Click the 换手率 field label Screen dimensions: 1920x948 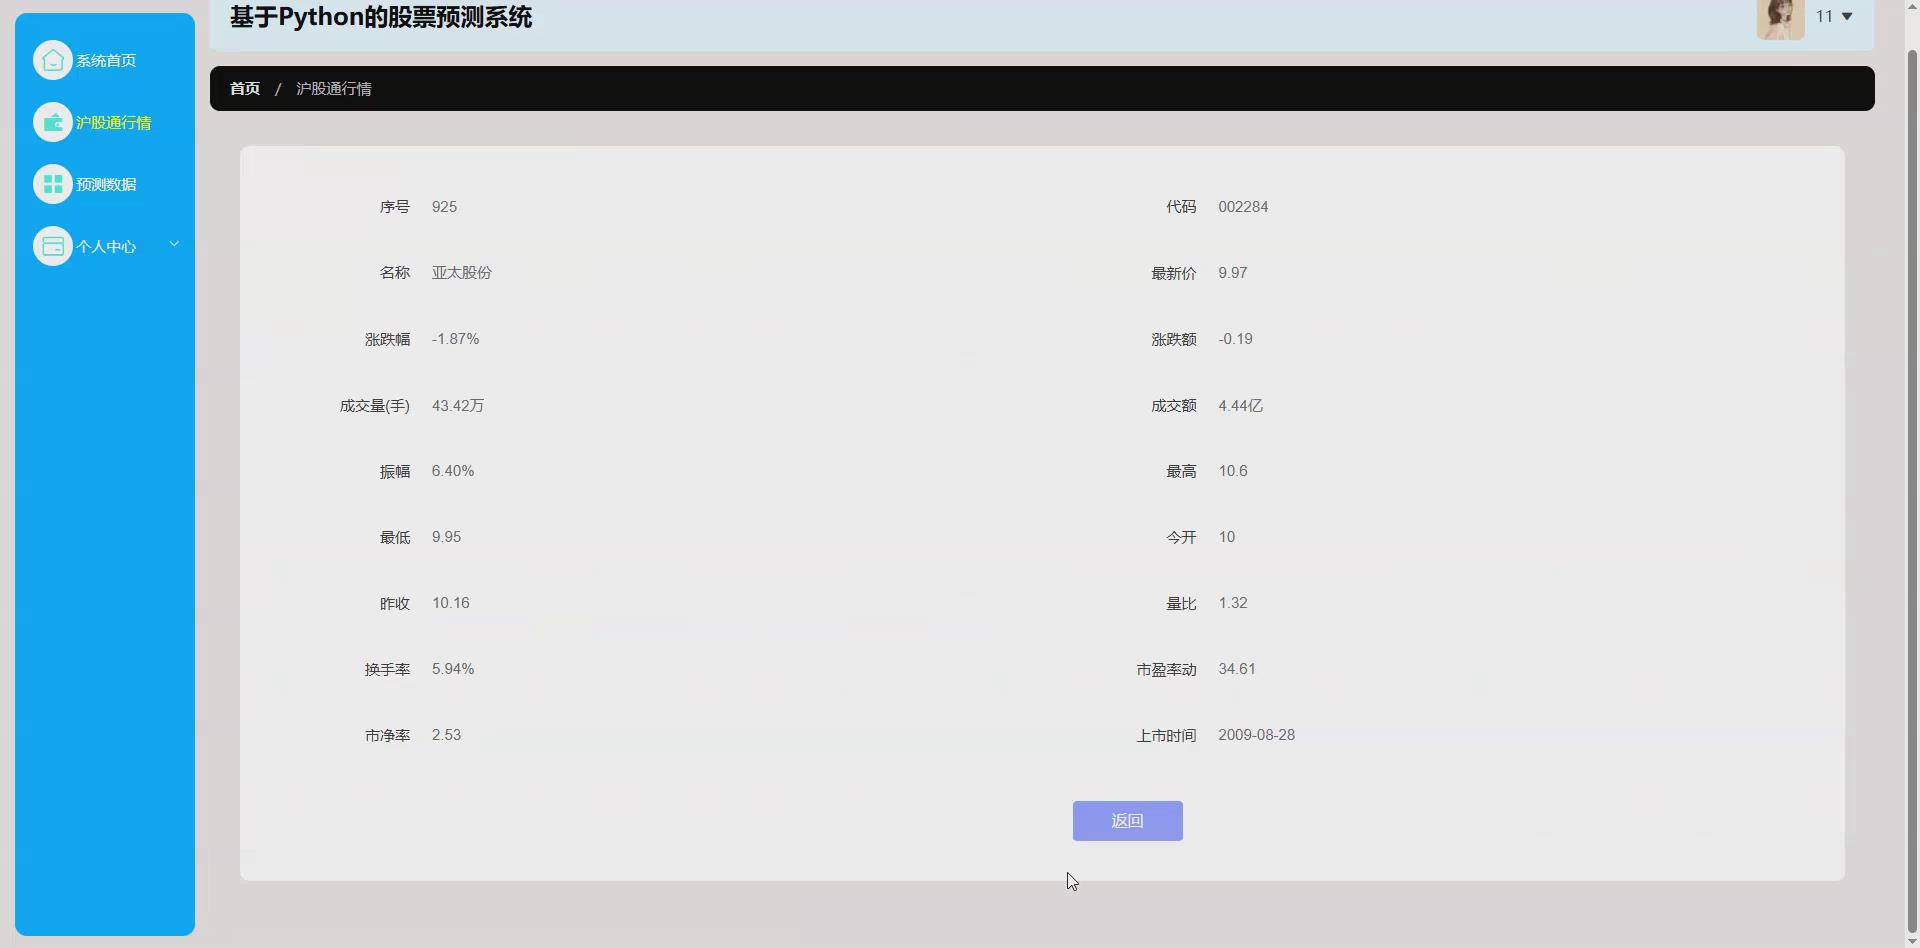click(387, 670)
